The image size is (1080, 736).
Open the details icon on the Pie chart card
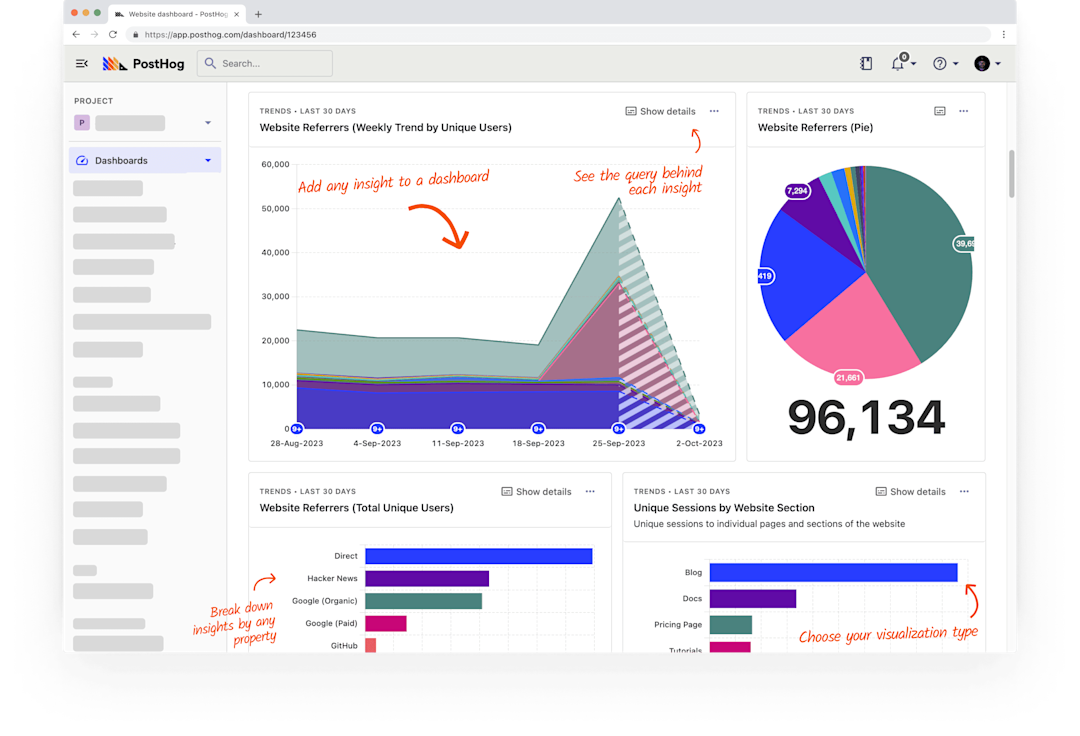(938, 111)
